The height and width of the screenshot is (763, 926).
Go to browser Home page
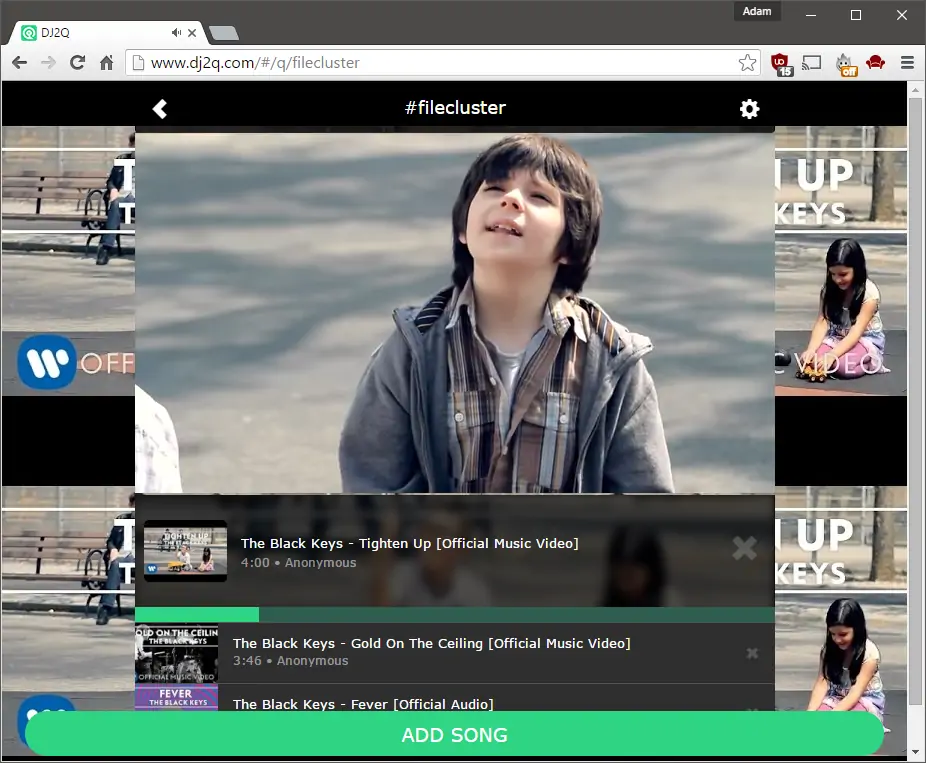tap(106, 63)
